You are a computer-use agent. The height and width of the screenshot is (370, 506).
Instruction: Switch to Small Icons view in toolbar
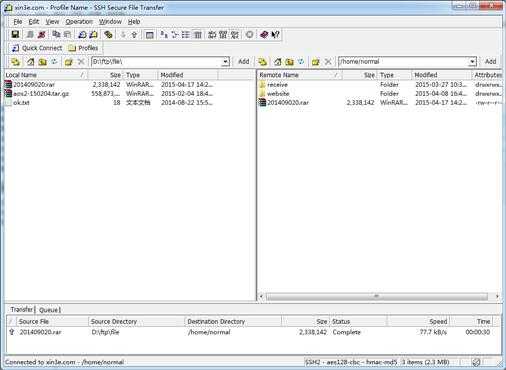pyautogui.click(x=175, y=34)
